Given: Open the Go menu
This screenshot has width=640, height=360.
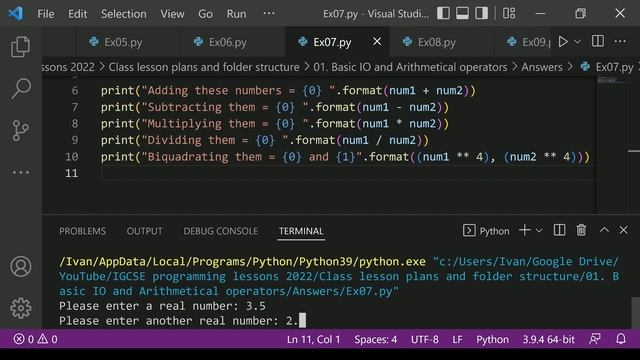Looking at the screenshot, I should (x=205, y=14).
